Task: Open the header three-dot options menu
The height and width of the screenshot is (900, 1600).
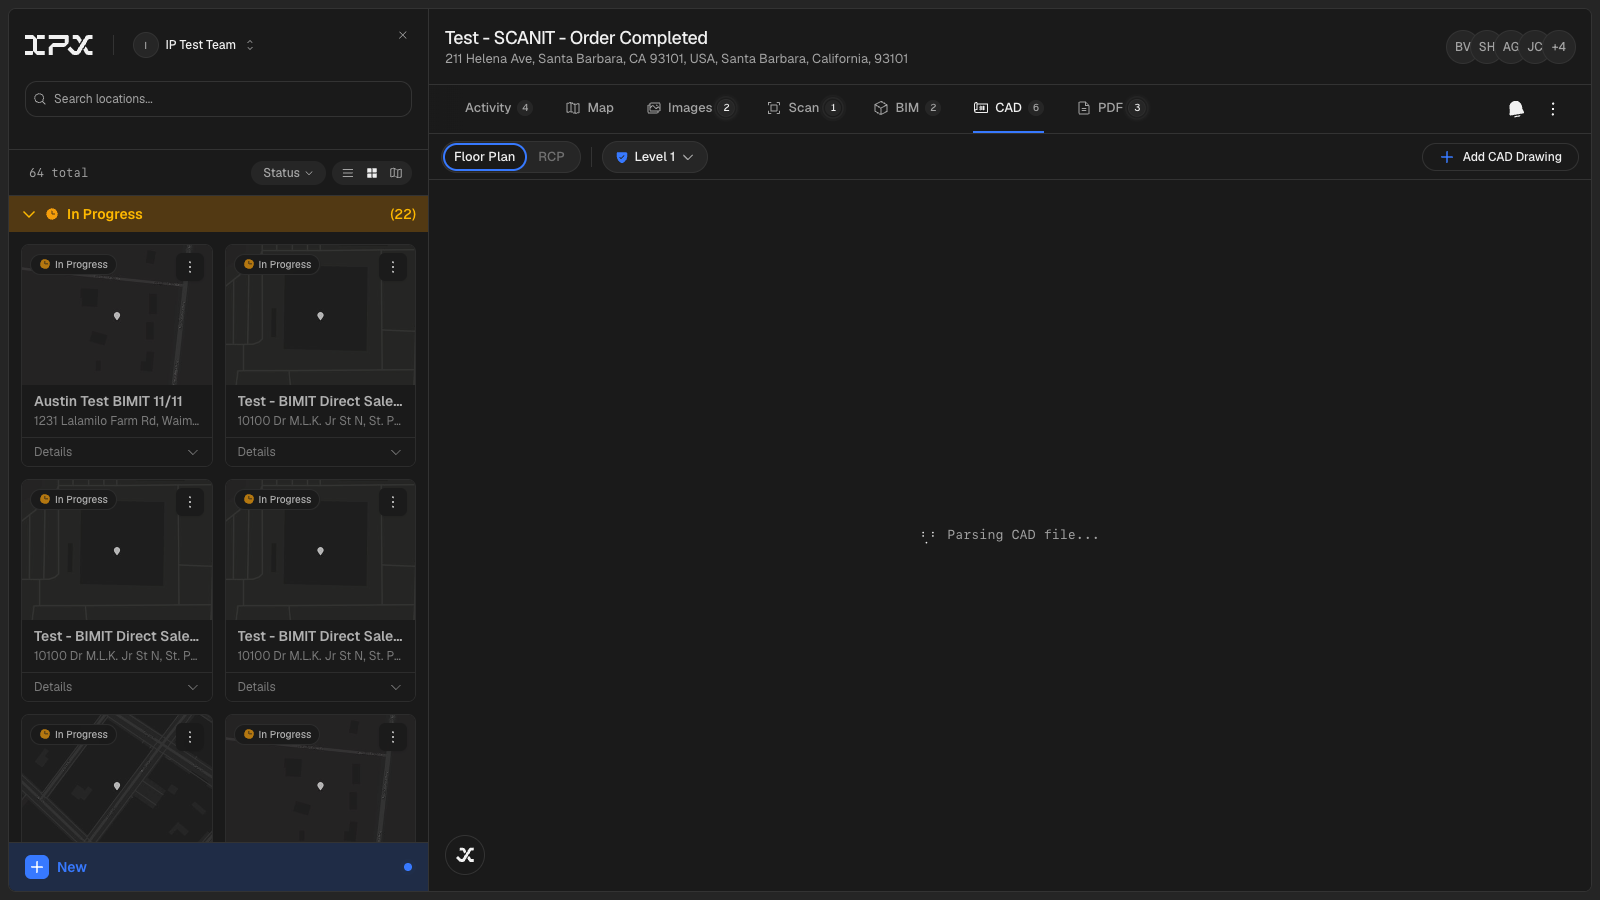Action: [1553, 109]
